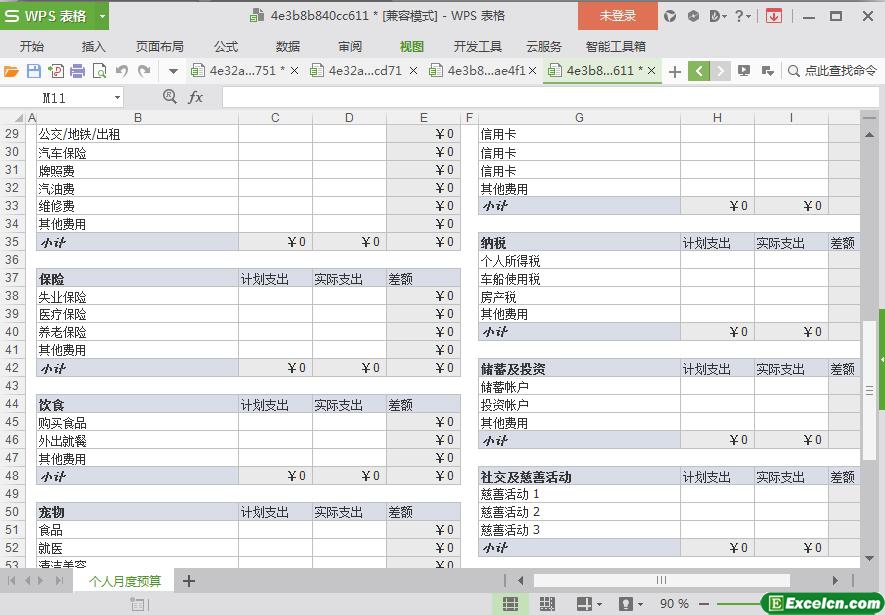
Task: Open the 公式 ribbon tab
Action: click(226, 46)
